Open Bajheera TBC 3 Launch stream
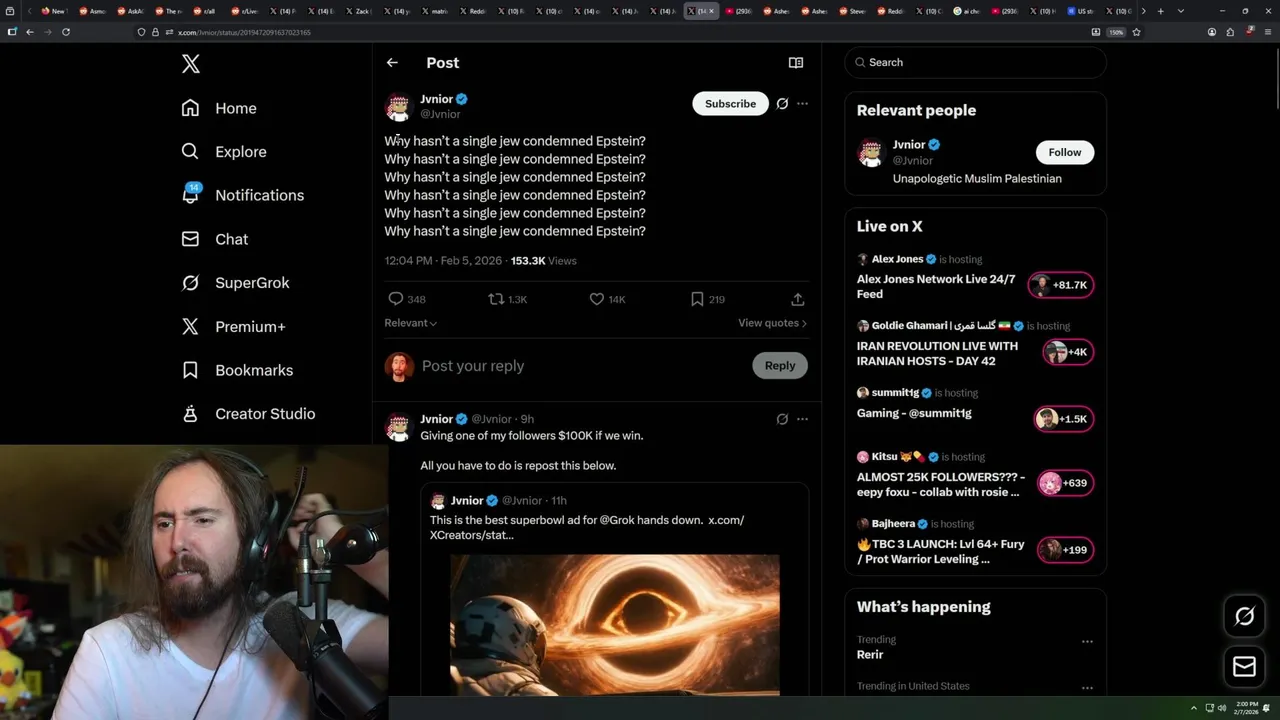This screenshot has width=1280, height=720. click(940, 551)
